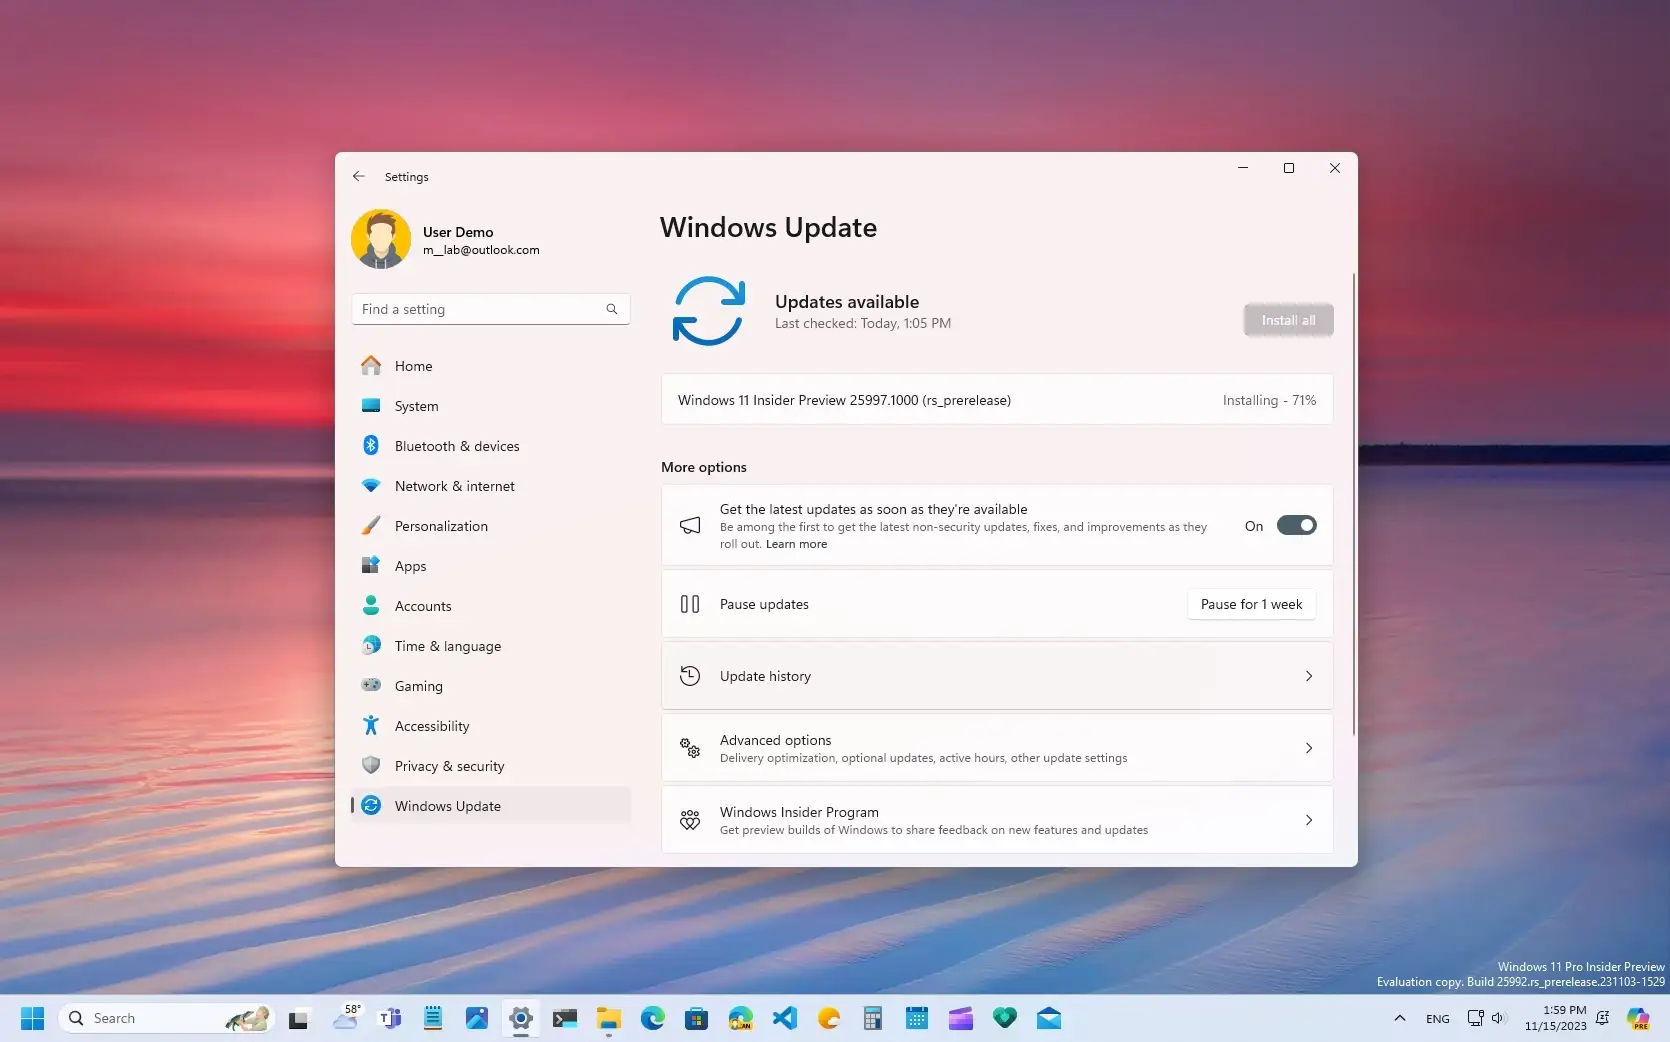Click the Install all button
Viewport: 1670px width, 1042px height.
[1288, 320]
